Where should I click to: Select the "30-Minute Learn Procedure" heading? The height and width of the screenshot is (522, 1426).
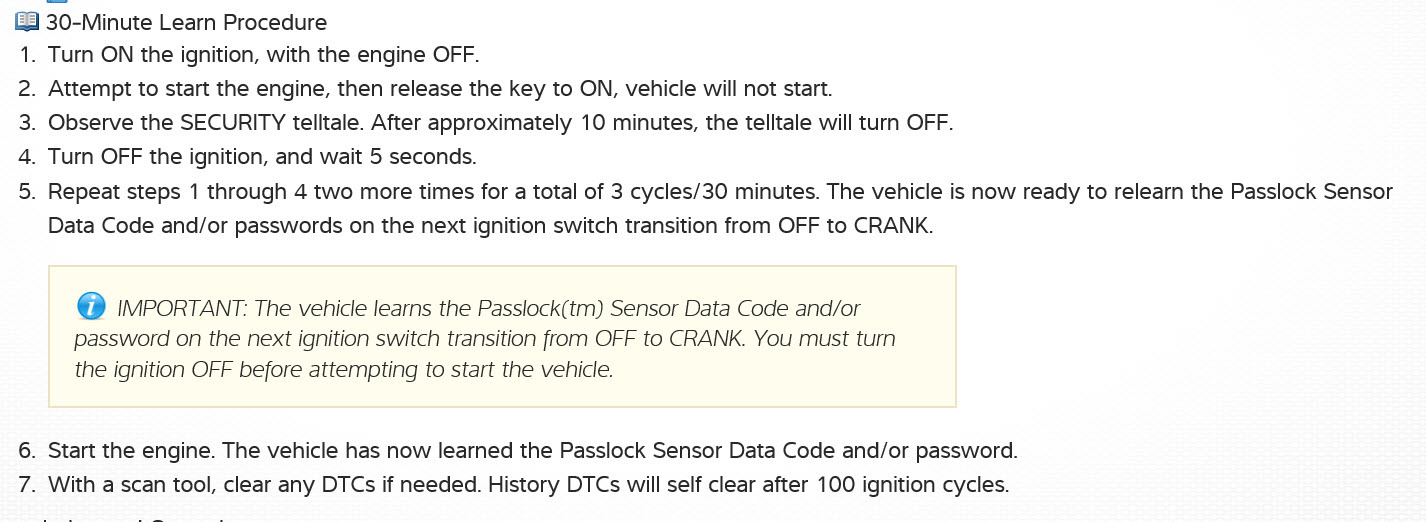pyautogui.click(x=186, y=22)
